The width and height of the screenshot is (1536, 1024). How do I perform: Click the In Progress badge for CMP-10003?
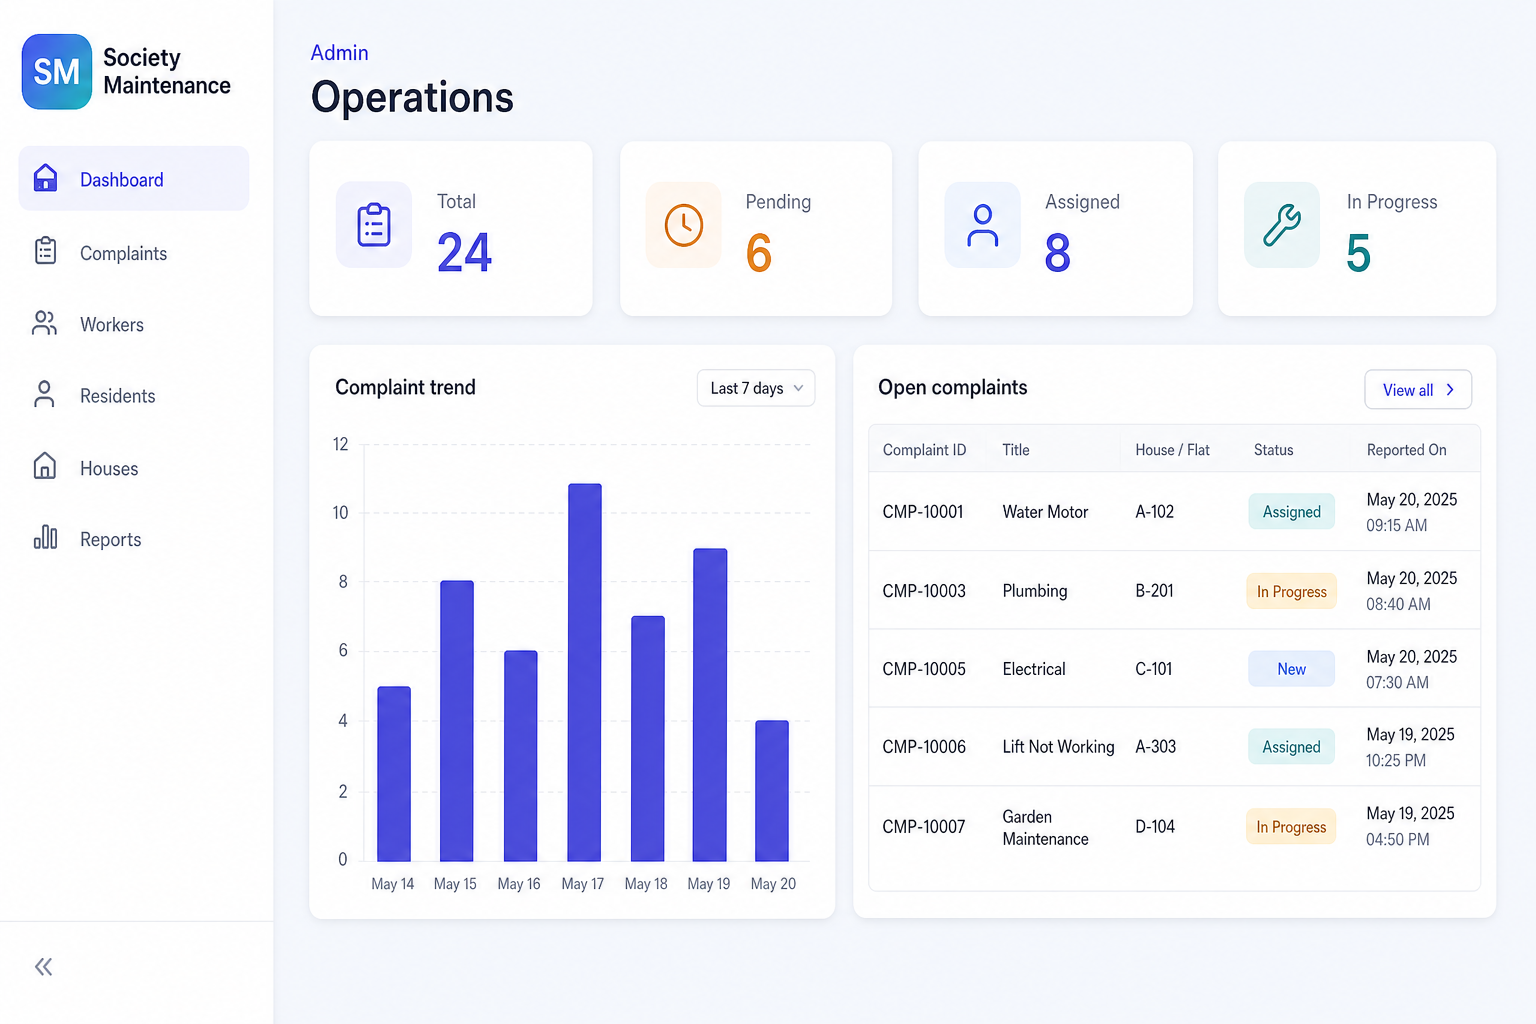(x=1291, y=591)
